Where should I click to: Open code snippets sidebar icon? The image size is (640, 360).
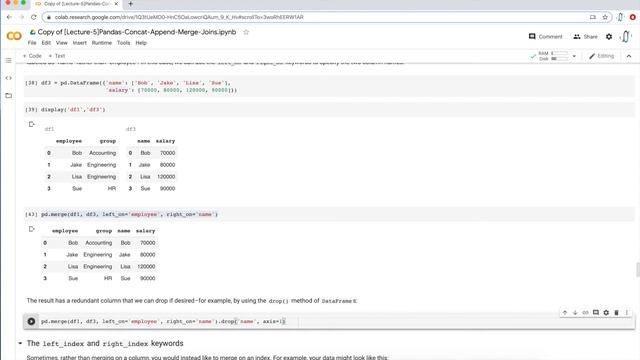9,78
